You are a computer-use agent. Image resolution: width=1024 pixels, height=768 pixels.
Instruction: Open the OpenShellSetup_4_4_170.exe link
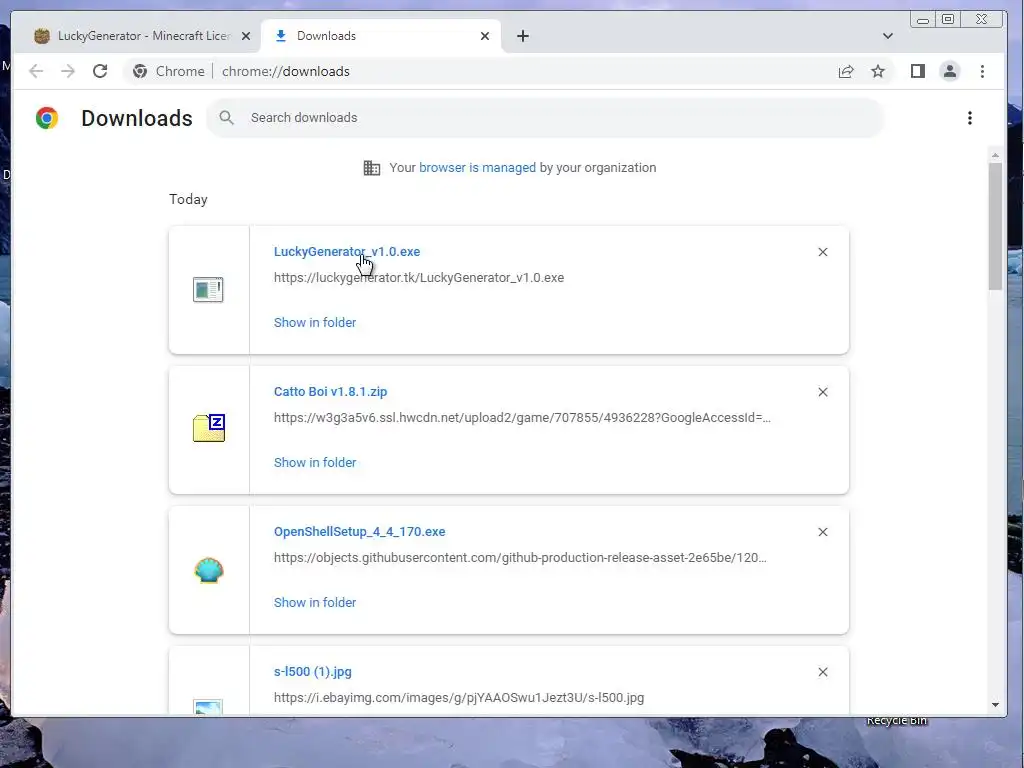tap(359, 532)
